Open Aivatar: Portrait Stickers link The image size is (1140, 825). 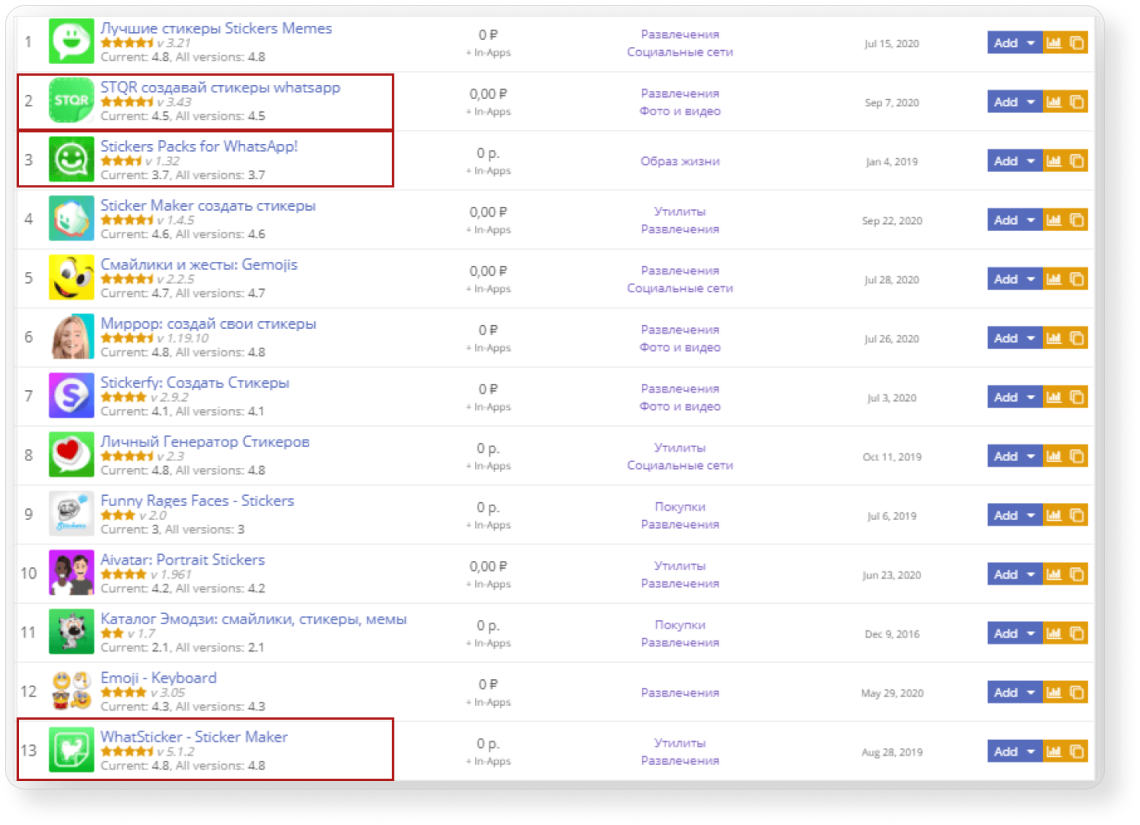182,560
